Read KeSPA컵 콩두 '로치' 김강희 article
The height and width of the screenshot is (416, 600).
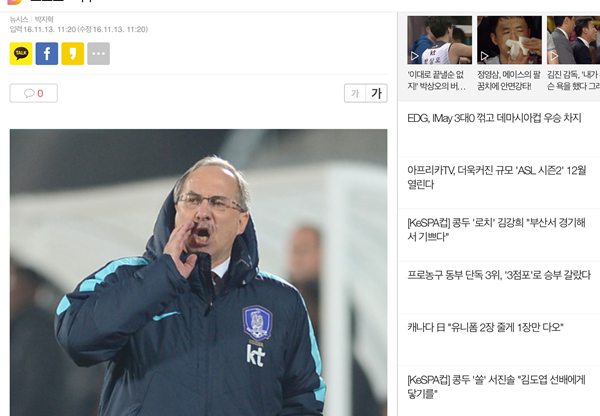click(497, 230)
